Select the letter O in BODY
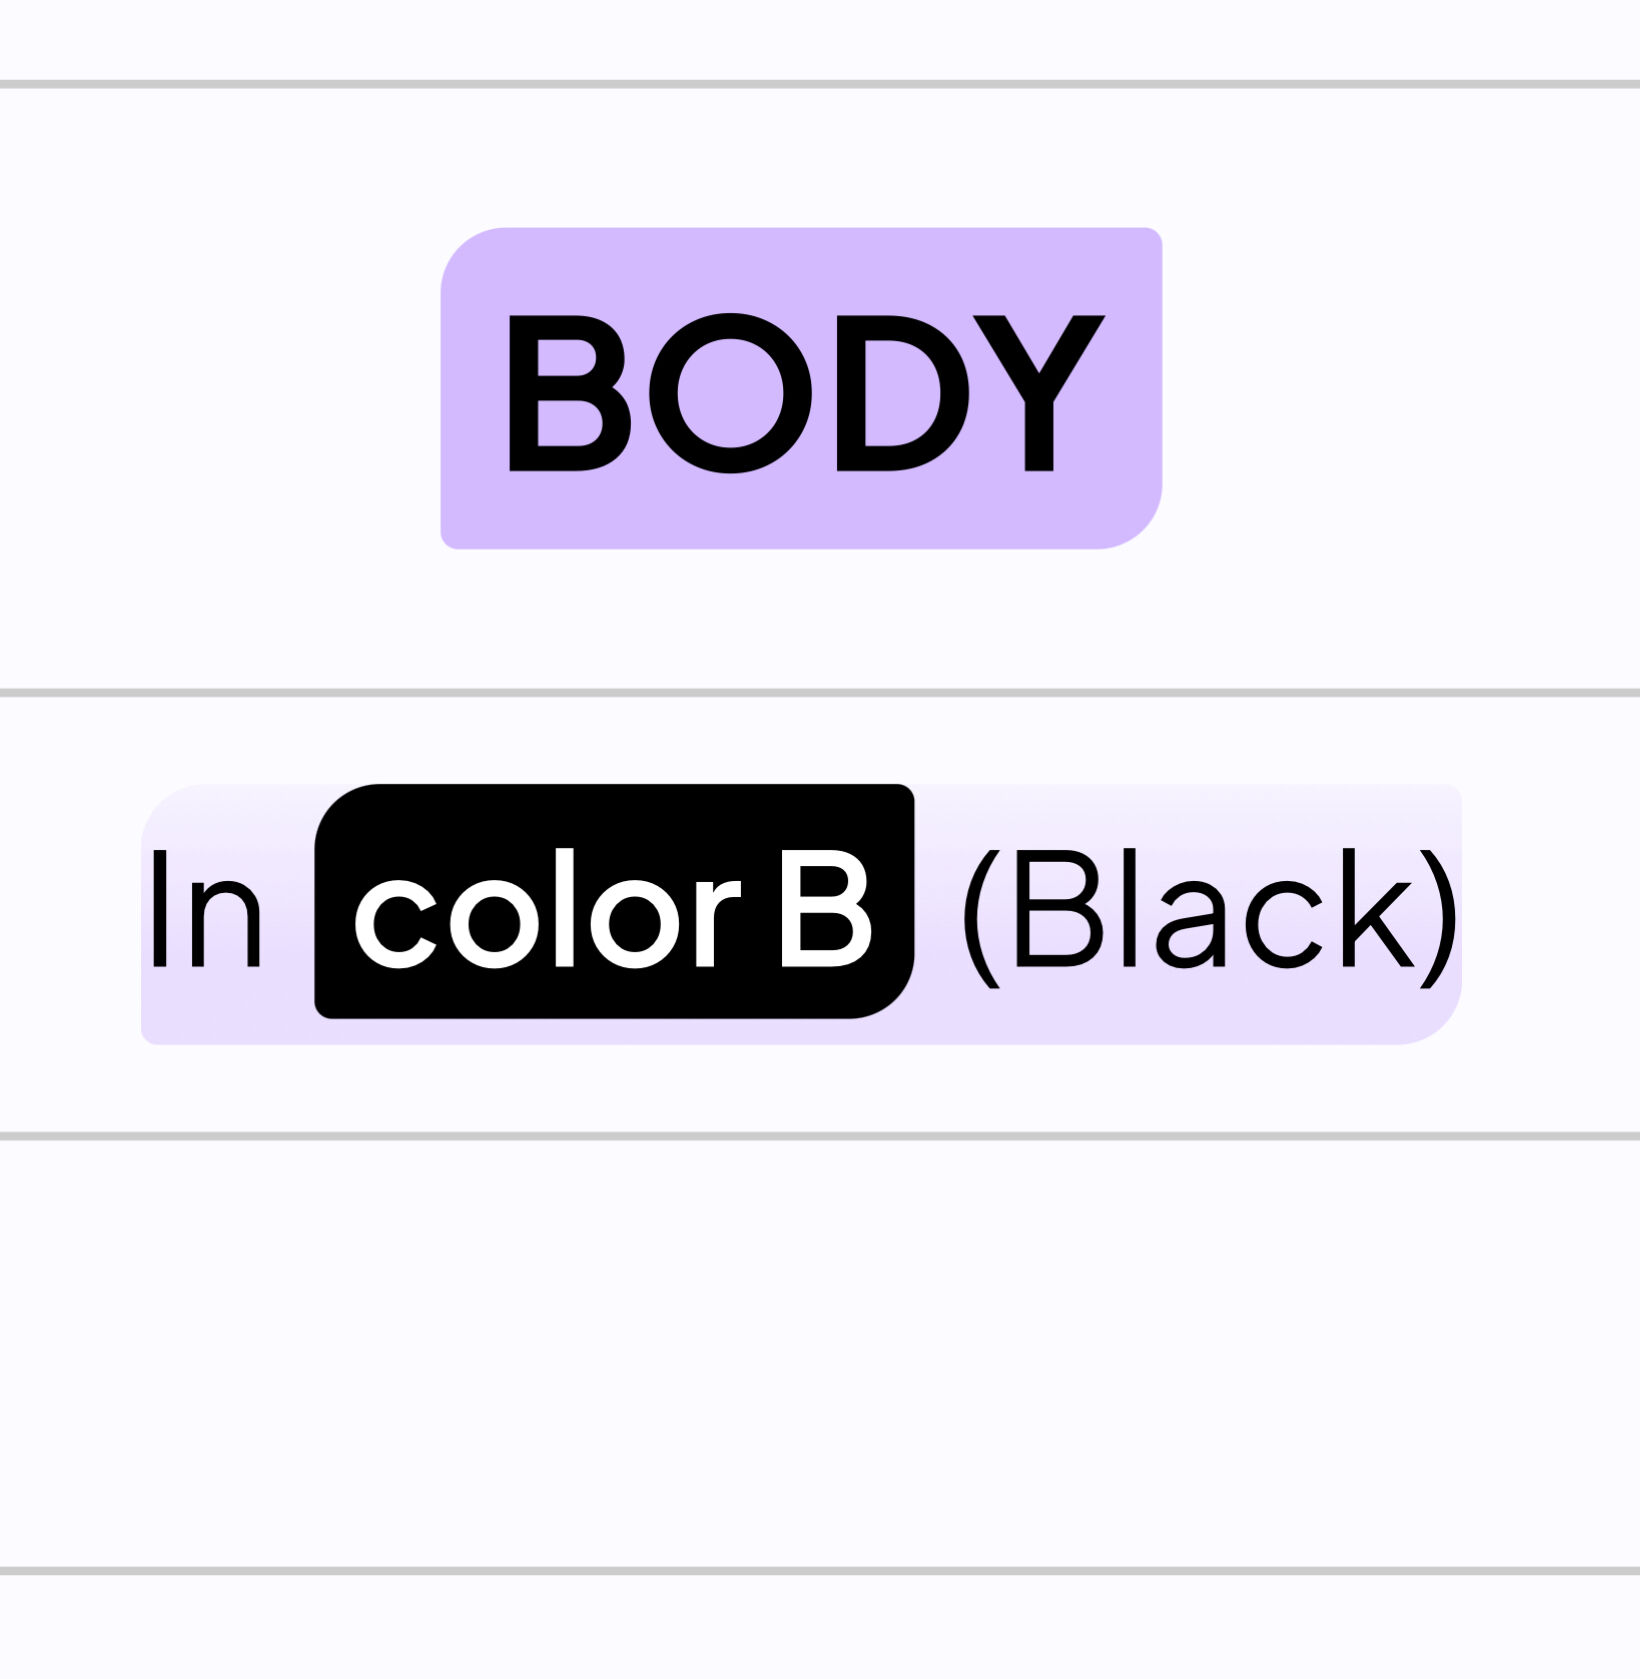Viewport: 1640px width, 1679px height. [x=731, y=392]
